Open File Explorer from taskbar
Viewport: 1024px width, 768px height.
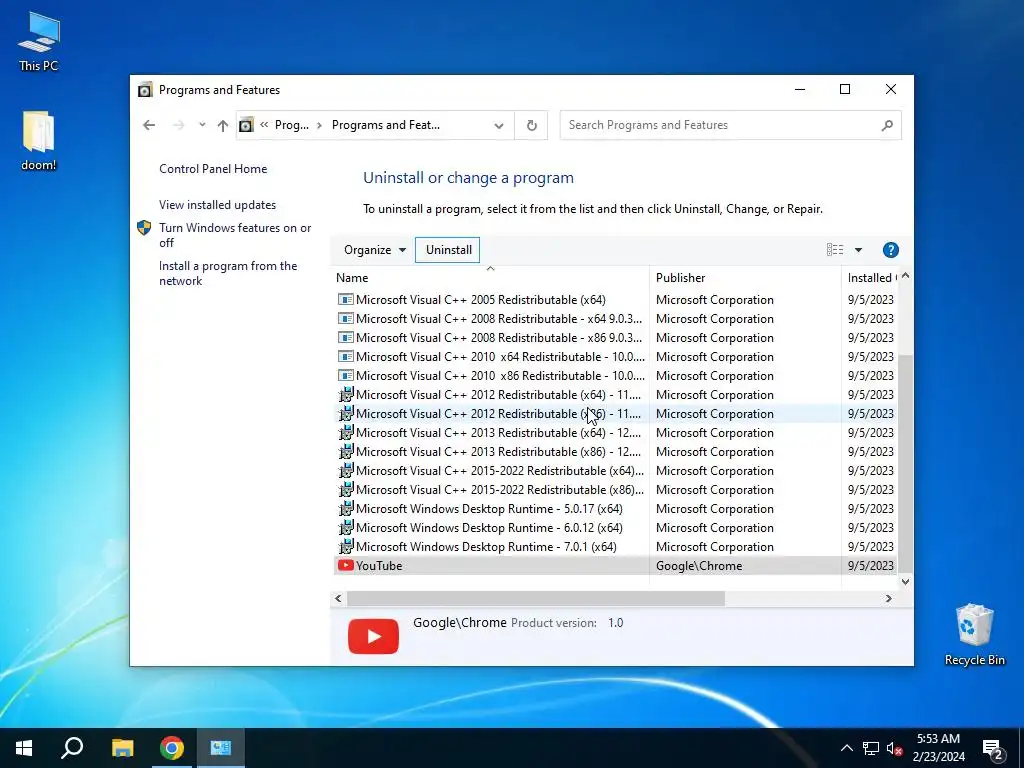[122, 748]
